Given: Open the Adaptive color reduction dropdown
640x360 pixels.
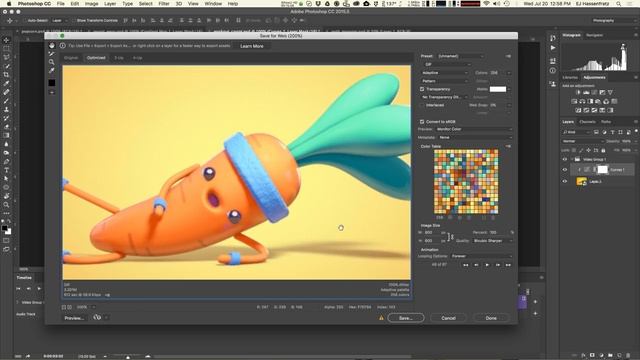Looking at the screenshot, I should pos(445,73).
